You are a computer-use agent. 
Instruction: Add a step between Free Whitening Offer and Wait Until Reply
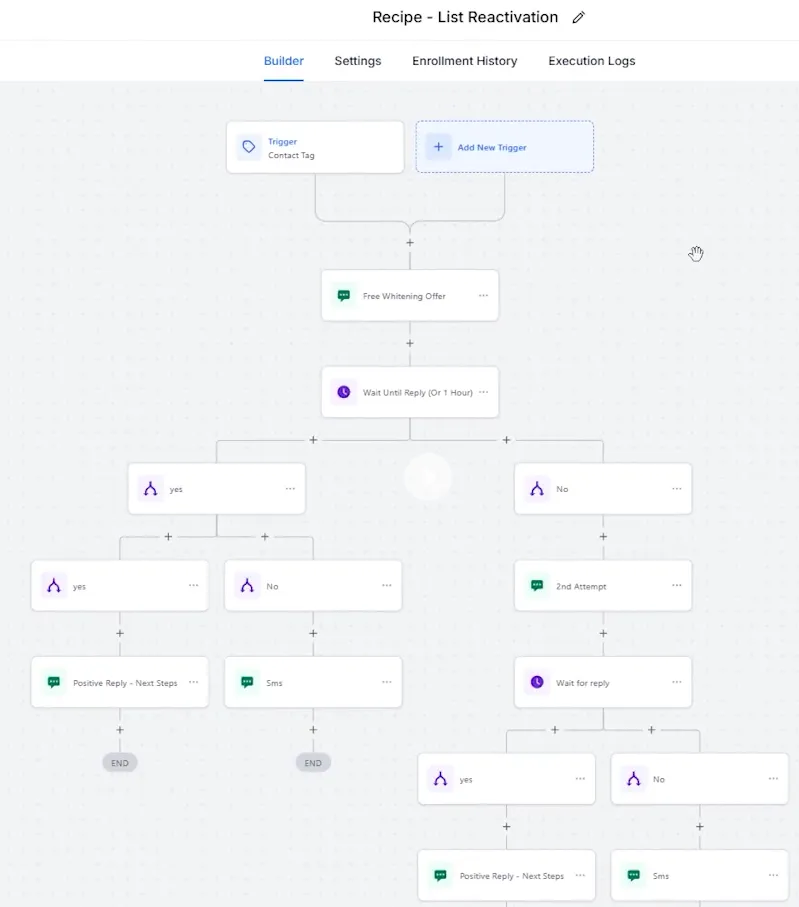(x=410, y=344)
